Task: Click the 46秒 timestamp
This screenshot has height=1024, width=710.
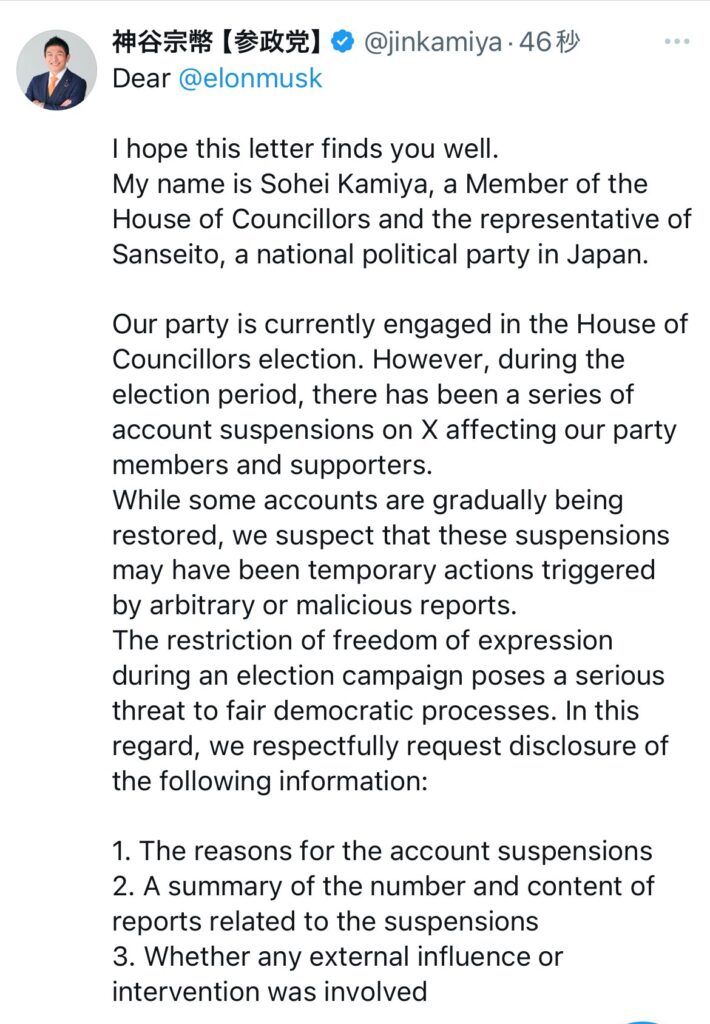Action: click(x=549, y=42)
